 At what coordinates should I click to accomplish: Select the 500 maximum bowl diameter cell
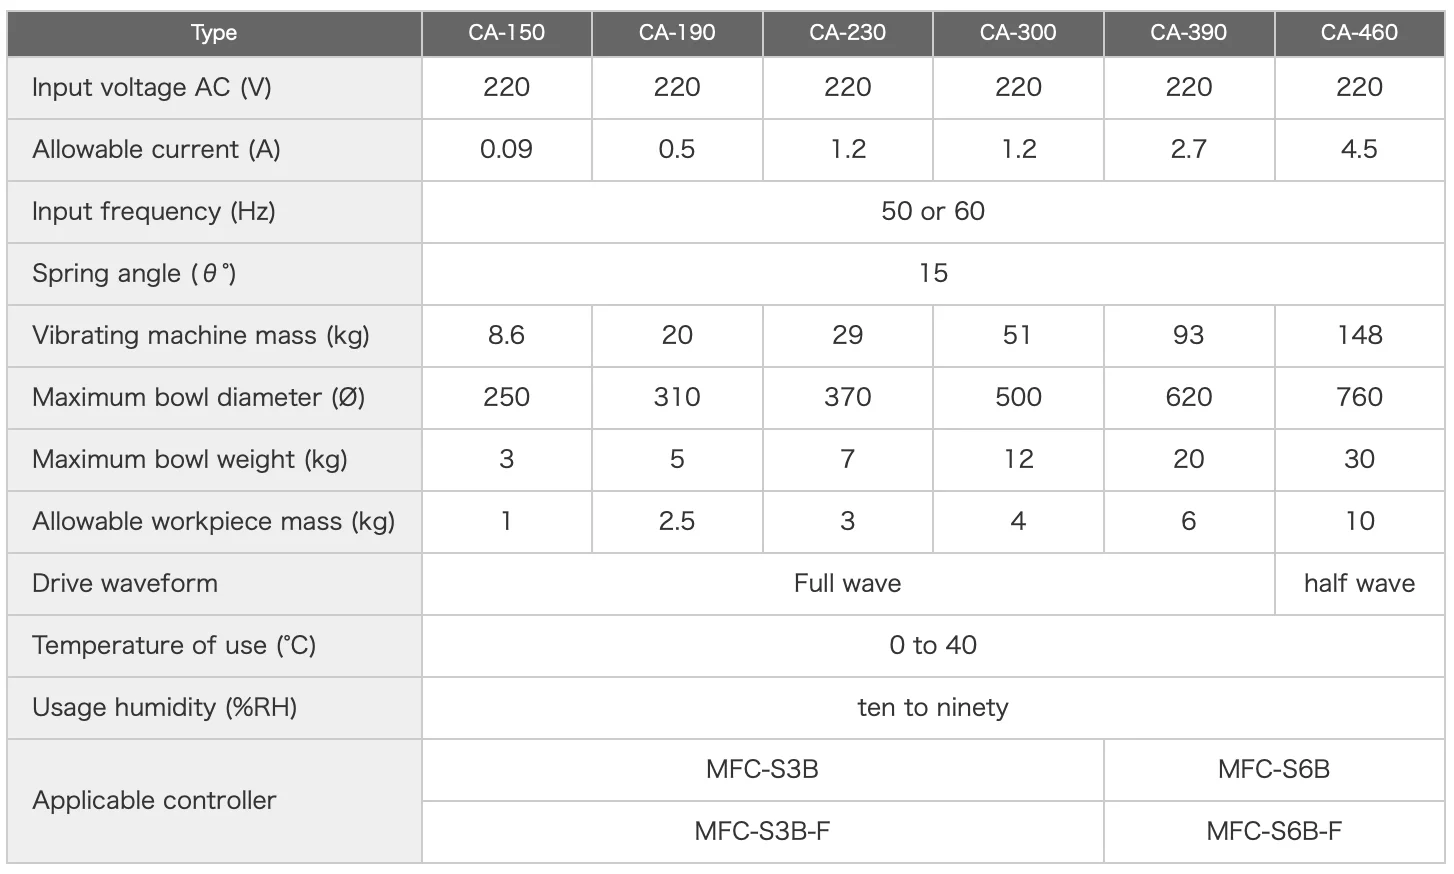point(1018,398)
